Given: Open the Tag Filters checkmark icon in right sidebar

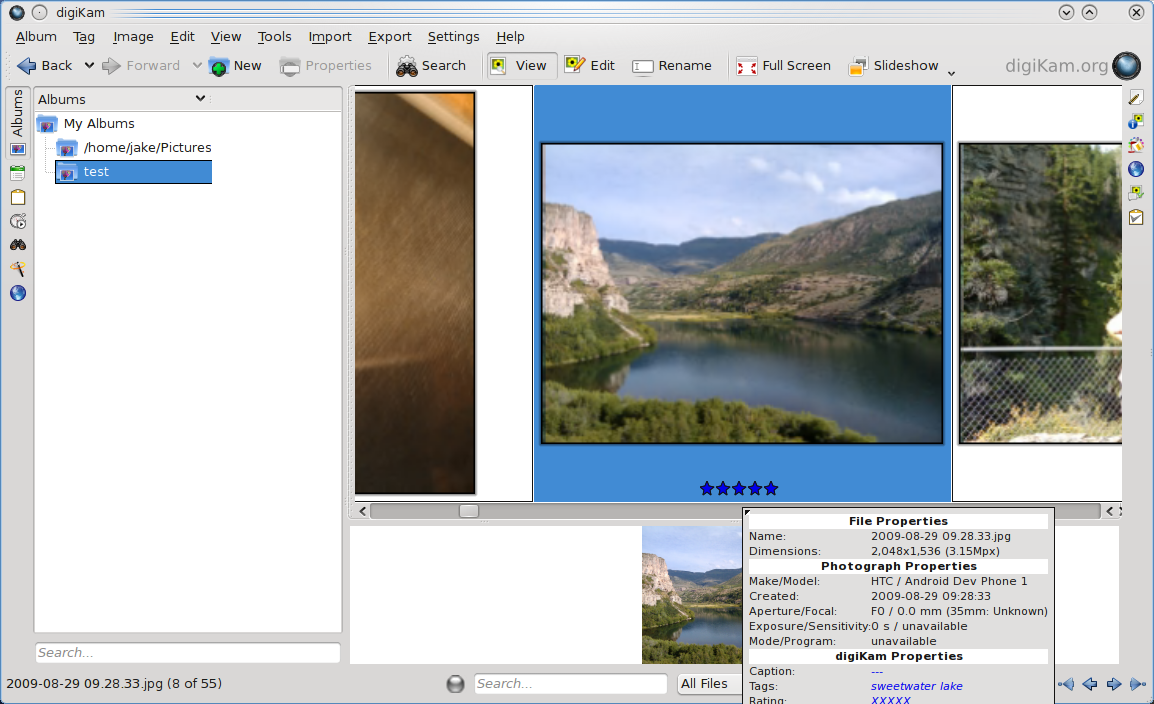Looking at the screenshot, I should [1136, 217].
